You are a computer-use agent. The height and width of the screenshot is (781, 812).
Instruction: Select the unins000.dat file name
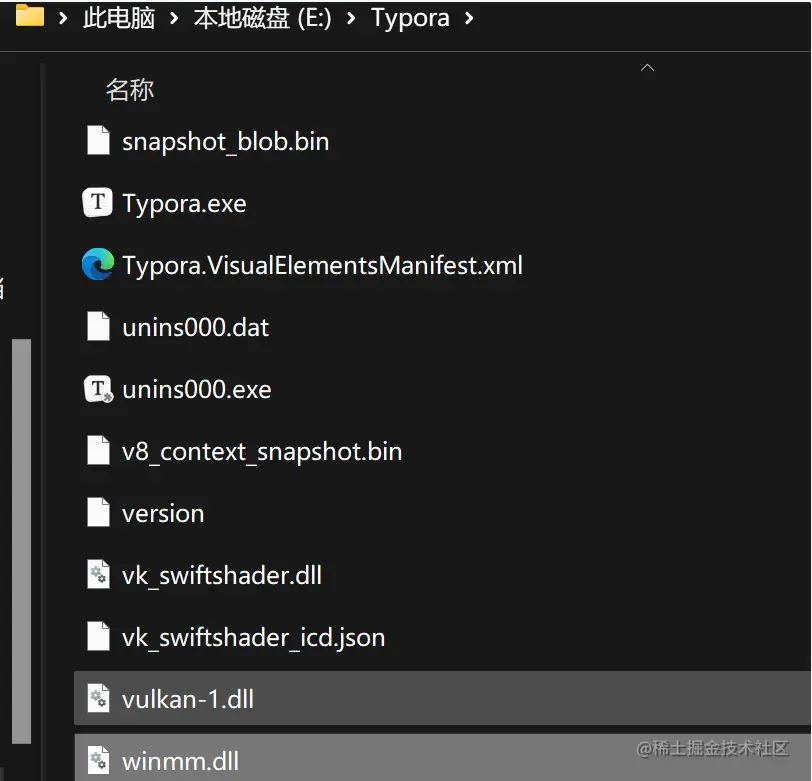pos(195,327)
